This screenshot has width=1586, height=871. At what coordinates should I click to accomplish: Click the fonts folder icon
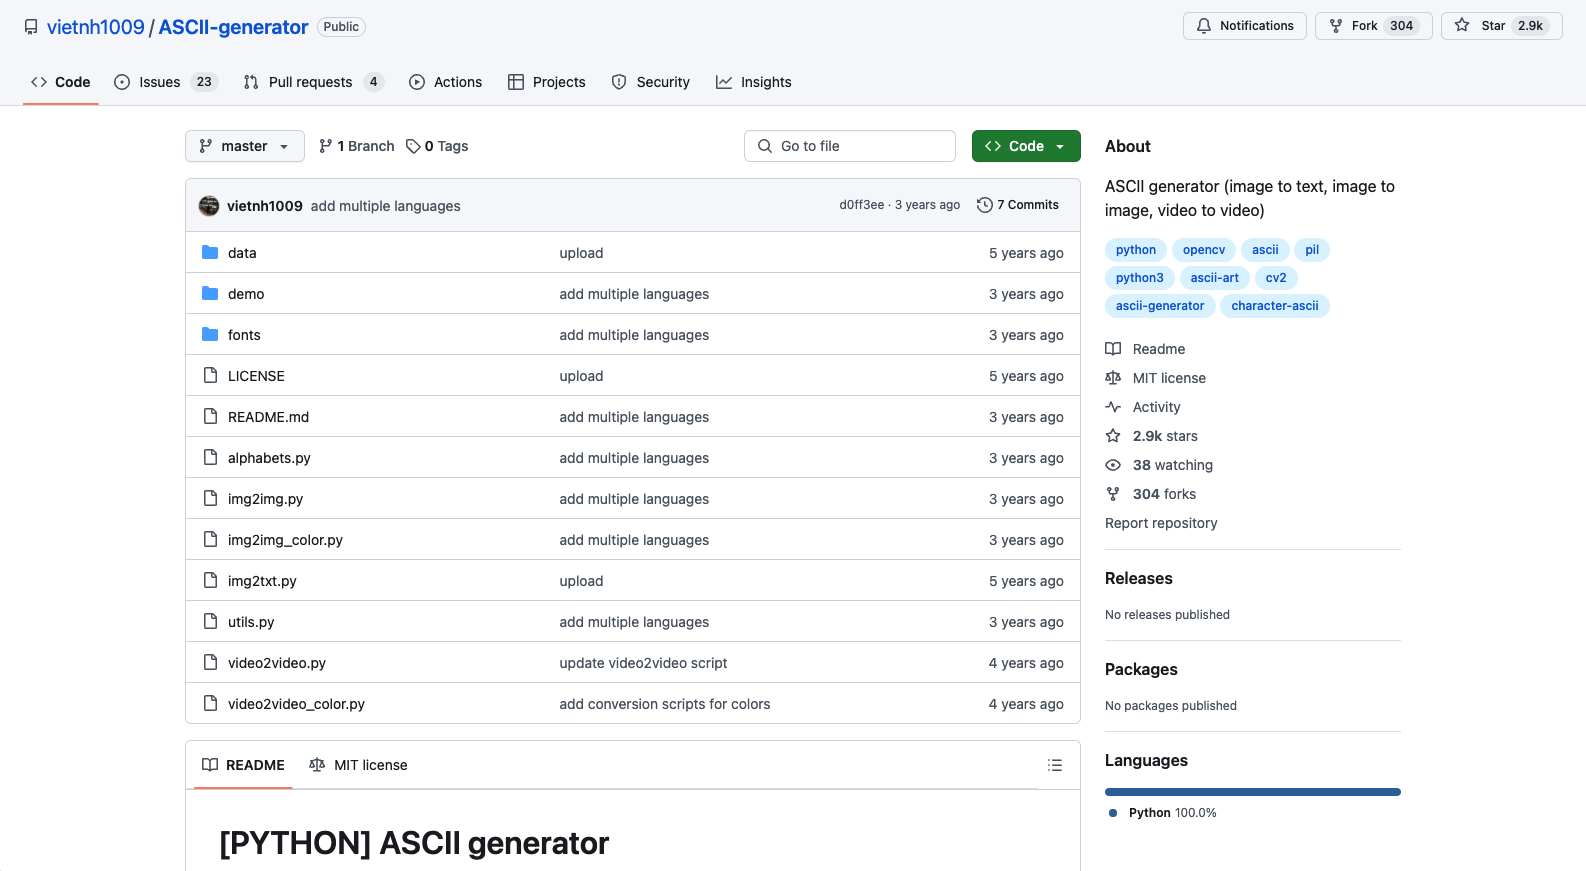coord(210,334)
